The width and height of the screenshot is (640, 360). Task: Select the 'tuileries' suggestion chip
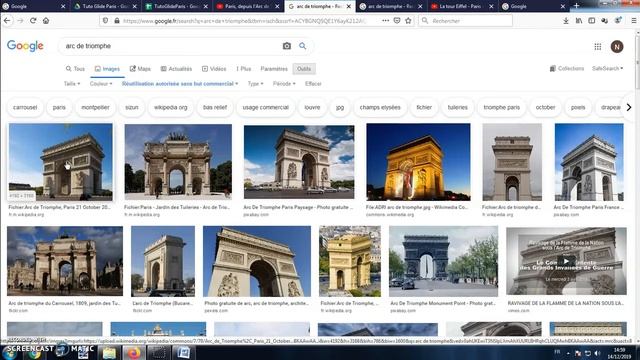458,107
